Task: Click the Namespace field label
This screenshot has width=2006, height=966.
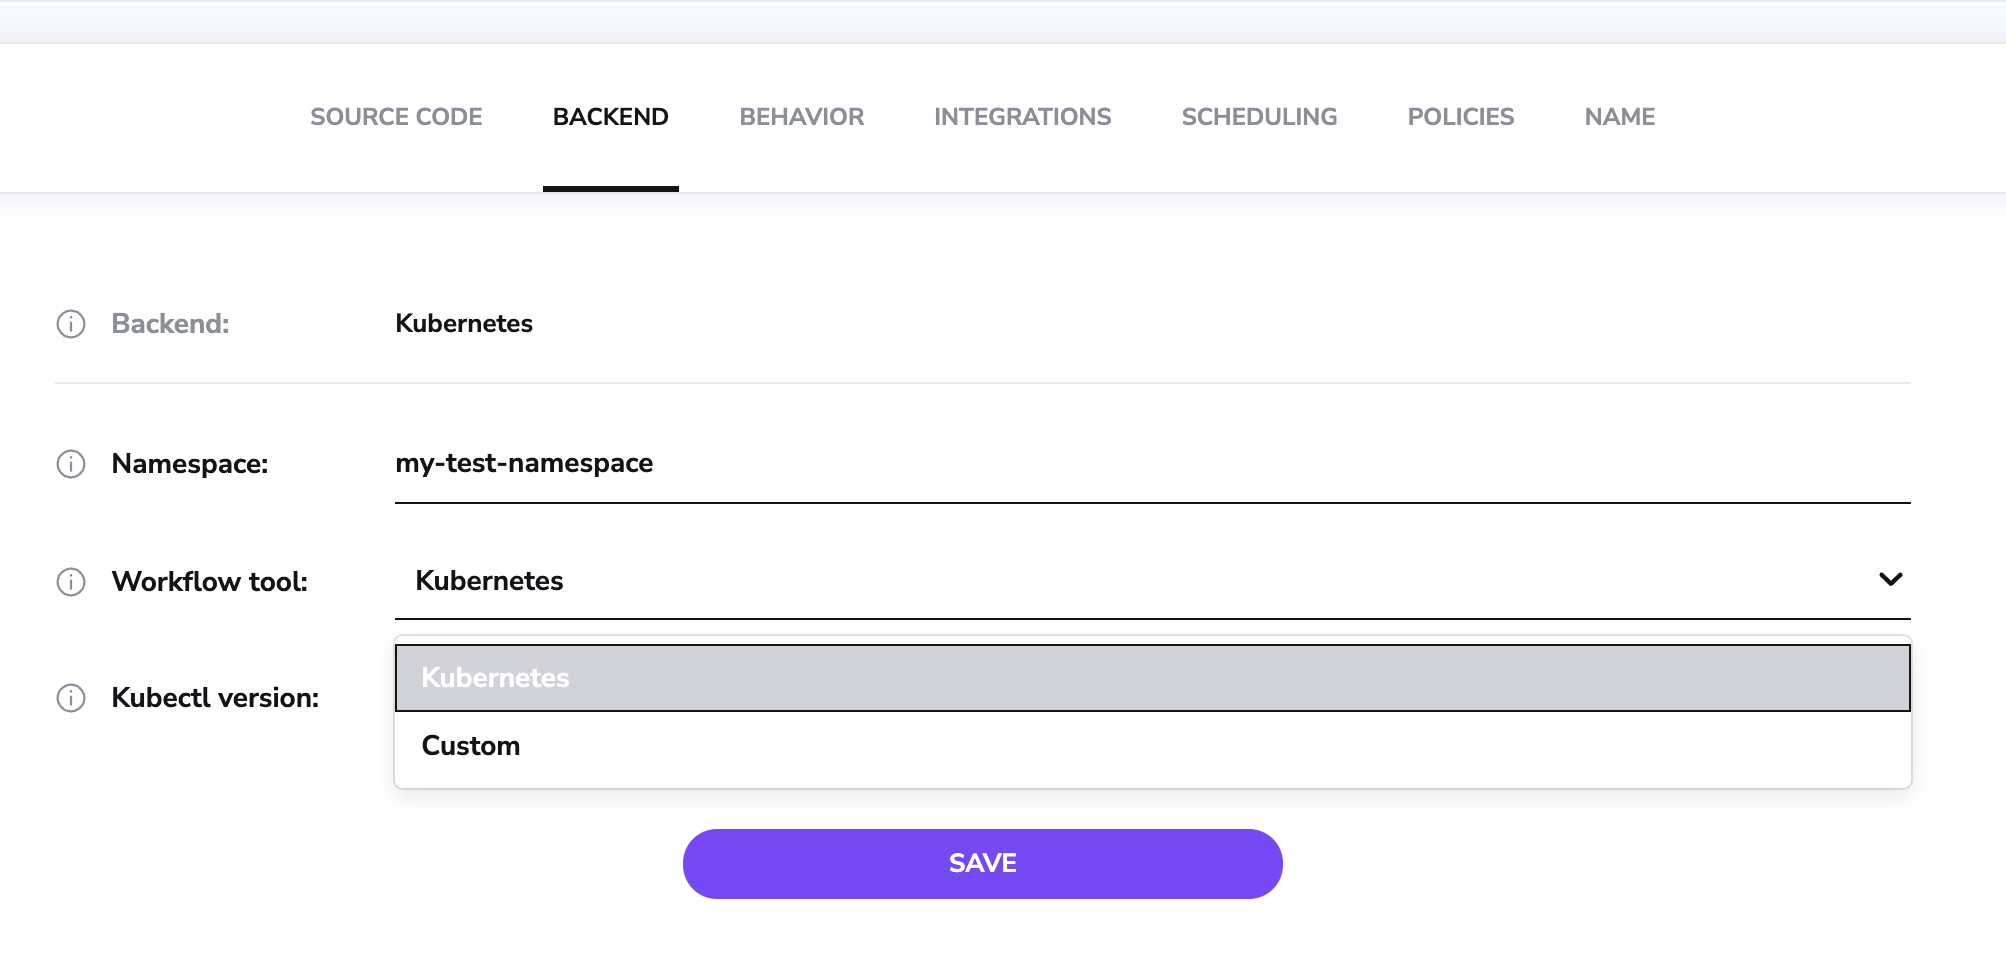Action: [190, 463]
